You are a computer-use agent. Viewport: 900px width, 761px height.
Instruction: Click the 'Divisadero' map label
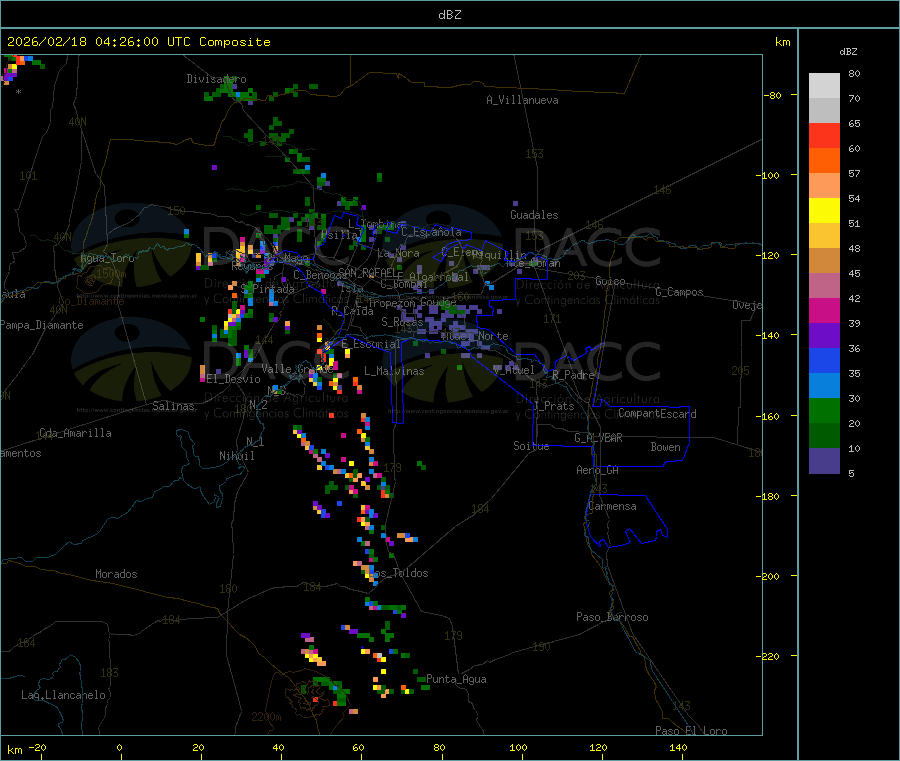[x=216, y=79]
